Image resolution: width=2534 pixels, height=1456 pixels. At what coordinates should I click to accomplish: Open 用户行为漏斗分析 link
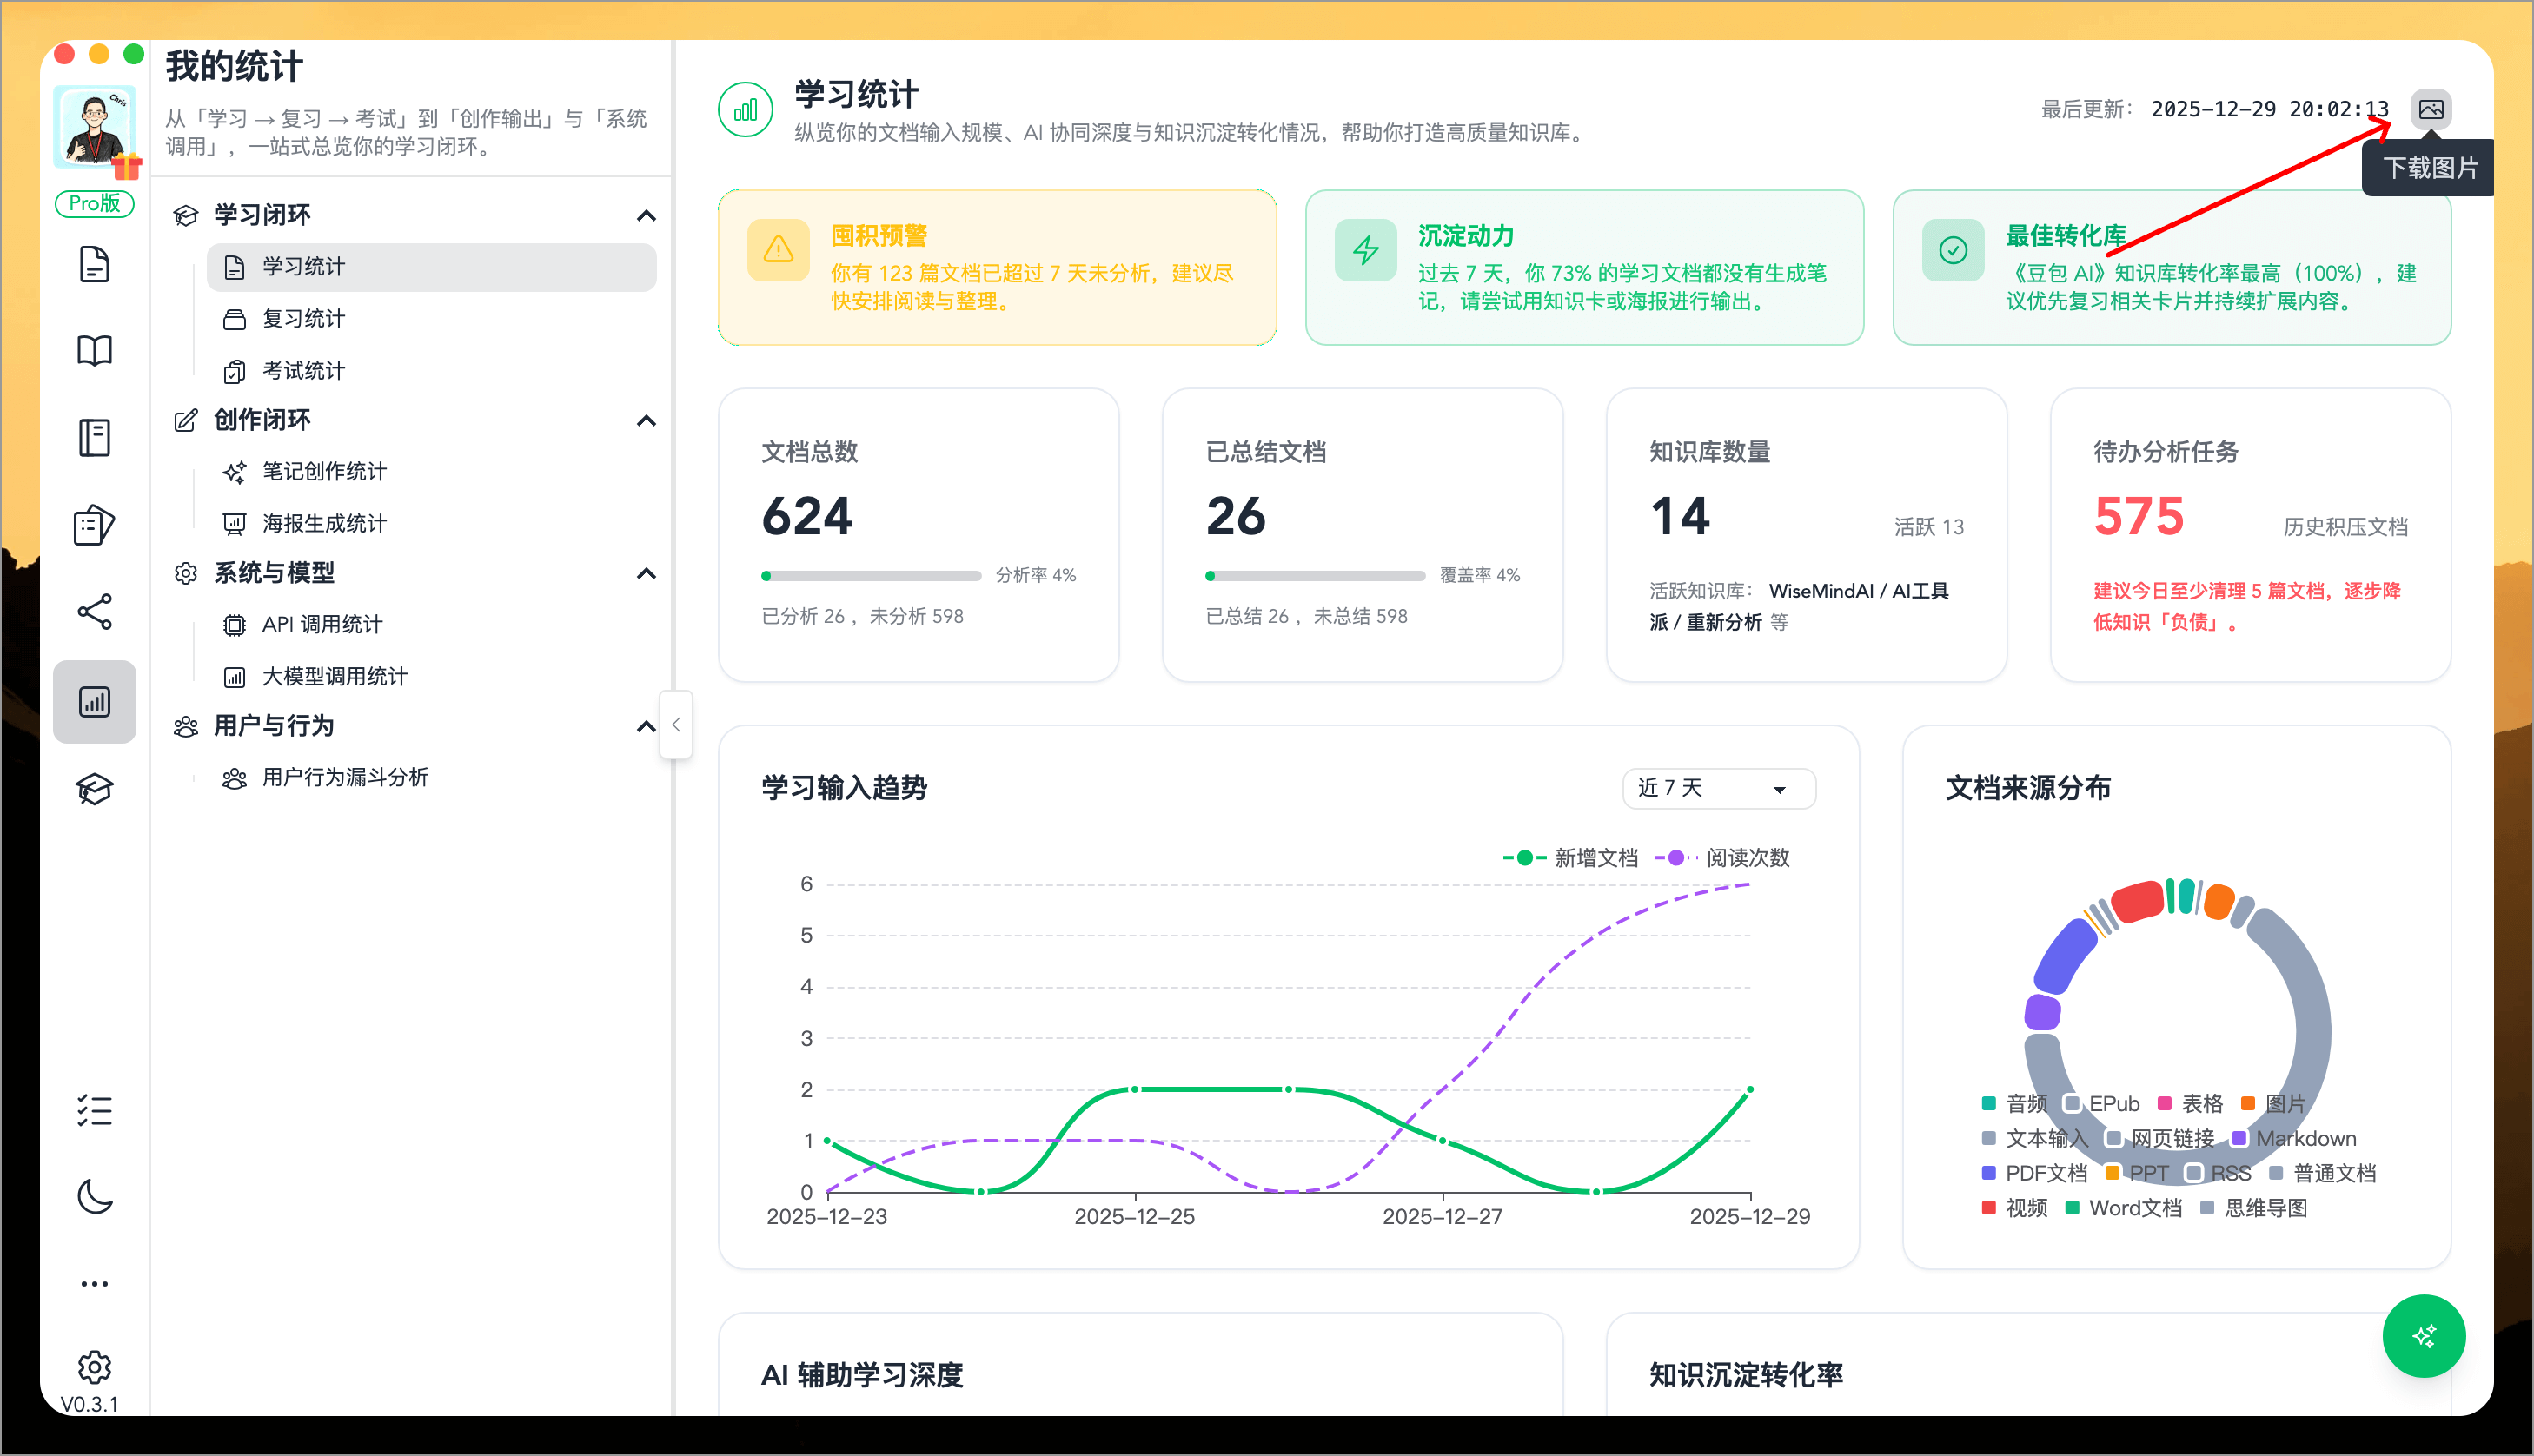click(343, 777)
